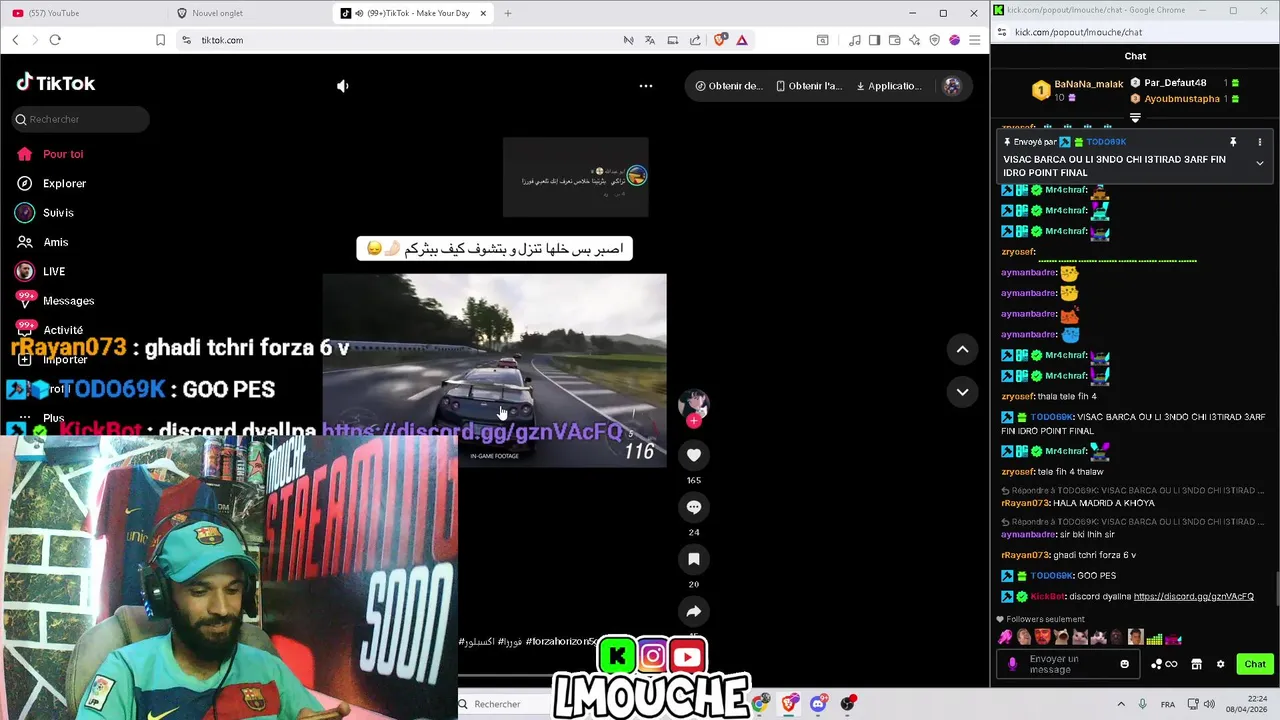Click the Forza racing video
1280x720 pixels.
click(494, 370)
